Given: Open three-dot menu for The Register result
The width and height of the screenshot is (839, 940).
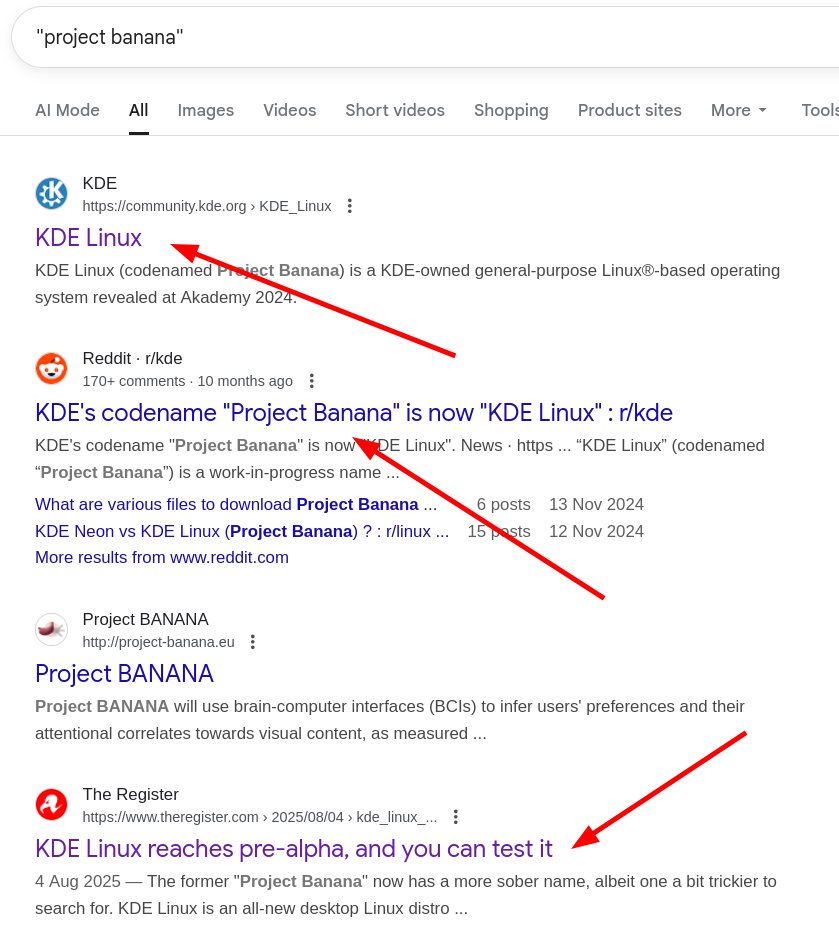Looking at the screenshot, I should point(455,817).
